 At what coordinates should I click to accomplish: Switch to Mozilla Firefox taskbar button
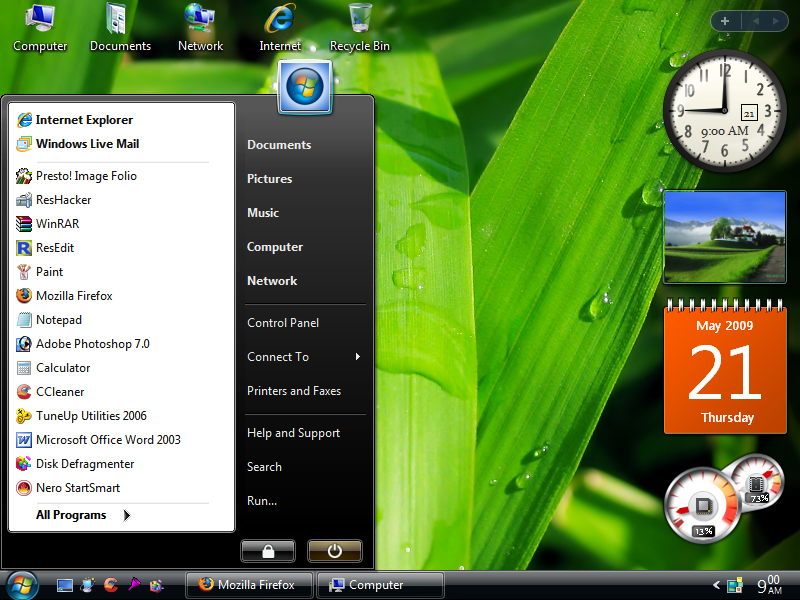(x=249, y=585)
